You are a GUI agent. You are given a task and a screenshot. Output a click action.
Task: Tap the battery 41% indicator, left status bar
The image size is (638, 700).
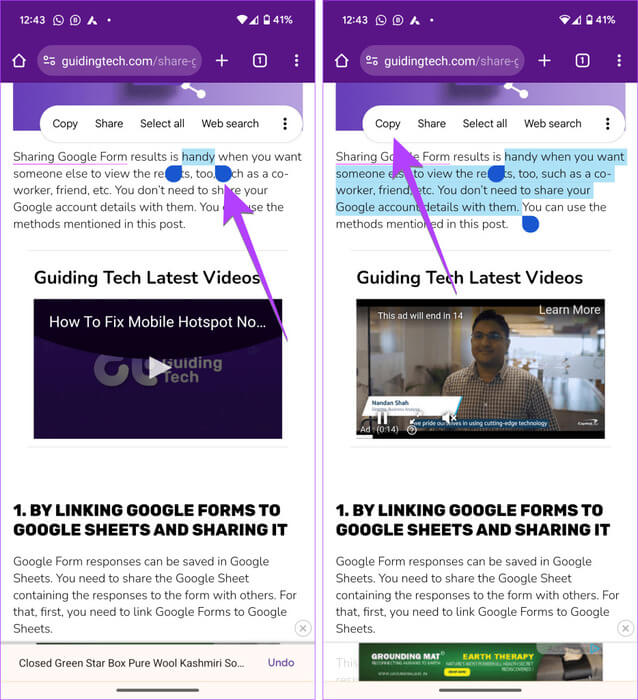[x=278, y=20]
